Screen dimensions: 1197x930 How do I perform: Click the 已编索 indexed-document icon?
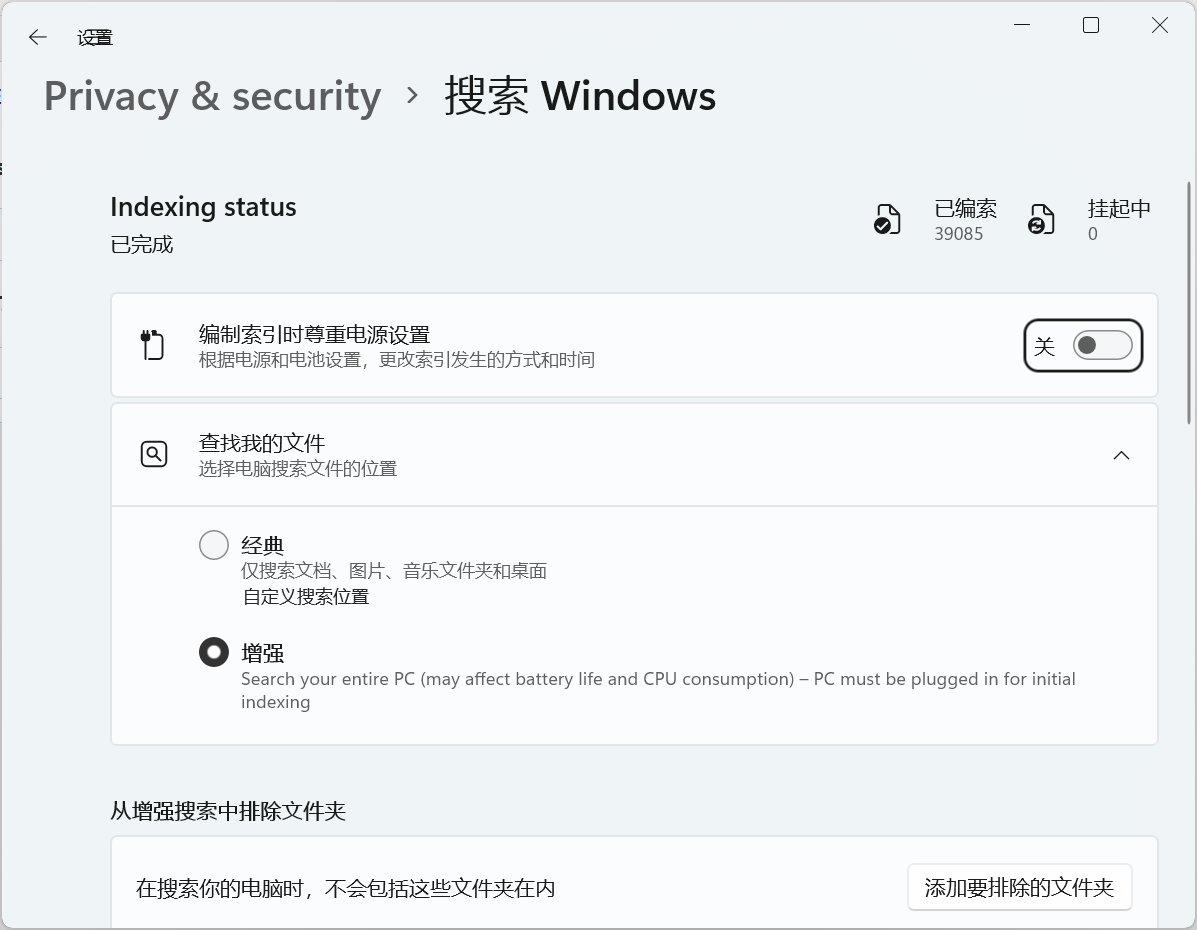click(x=886, y=219)
